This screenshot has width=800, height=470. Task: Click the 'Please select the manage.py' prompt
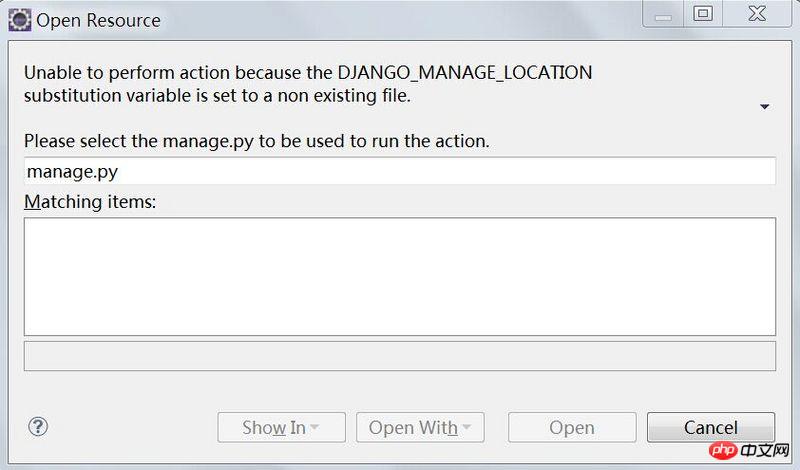[x=257, y=141]
